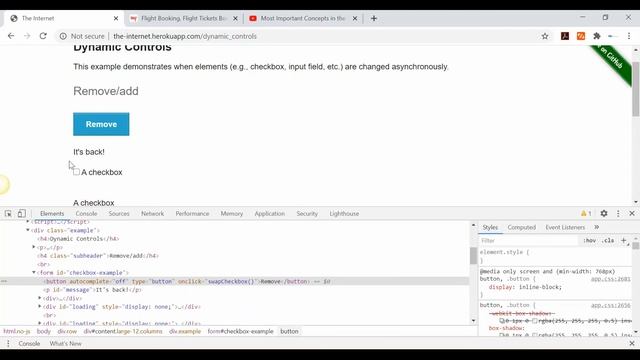Open the Chrome three-dot menu
640x360 pixels.
(629, 36)
